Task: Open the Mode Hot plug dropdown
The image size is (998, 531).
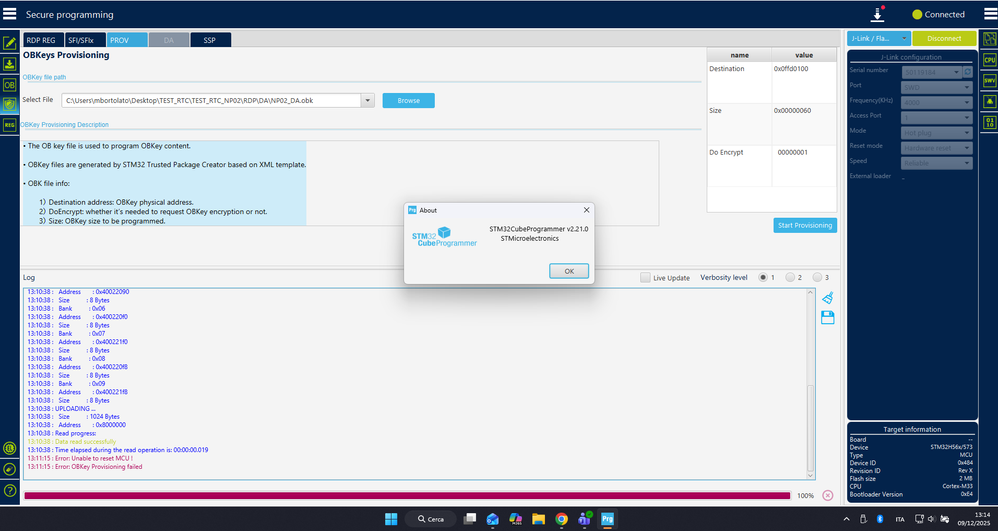Action: click(x=937, y=133)
